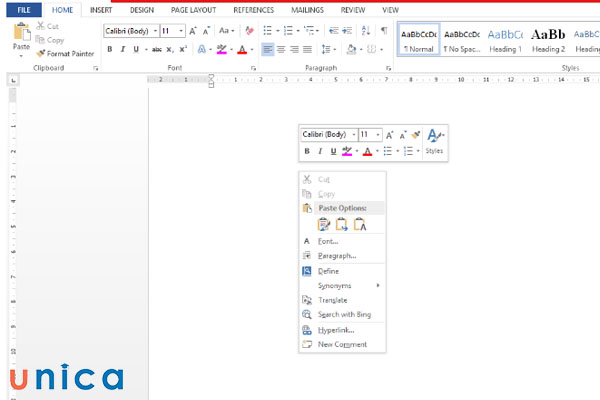Apply bullet list from the ribbon

point(269,31)
